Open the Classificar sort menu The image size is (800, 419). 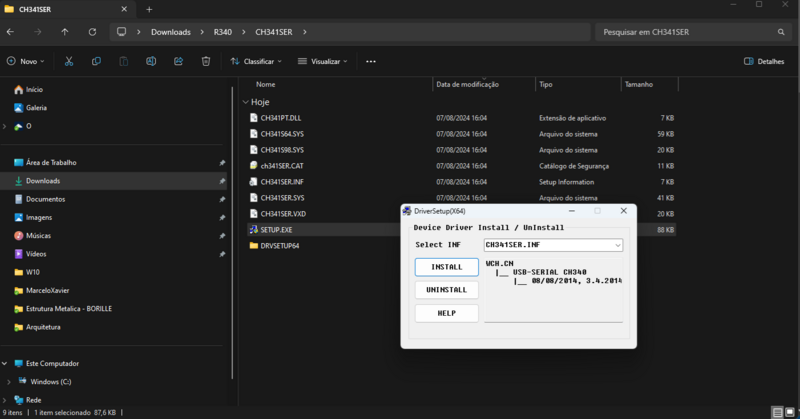tap(256, 61)
